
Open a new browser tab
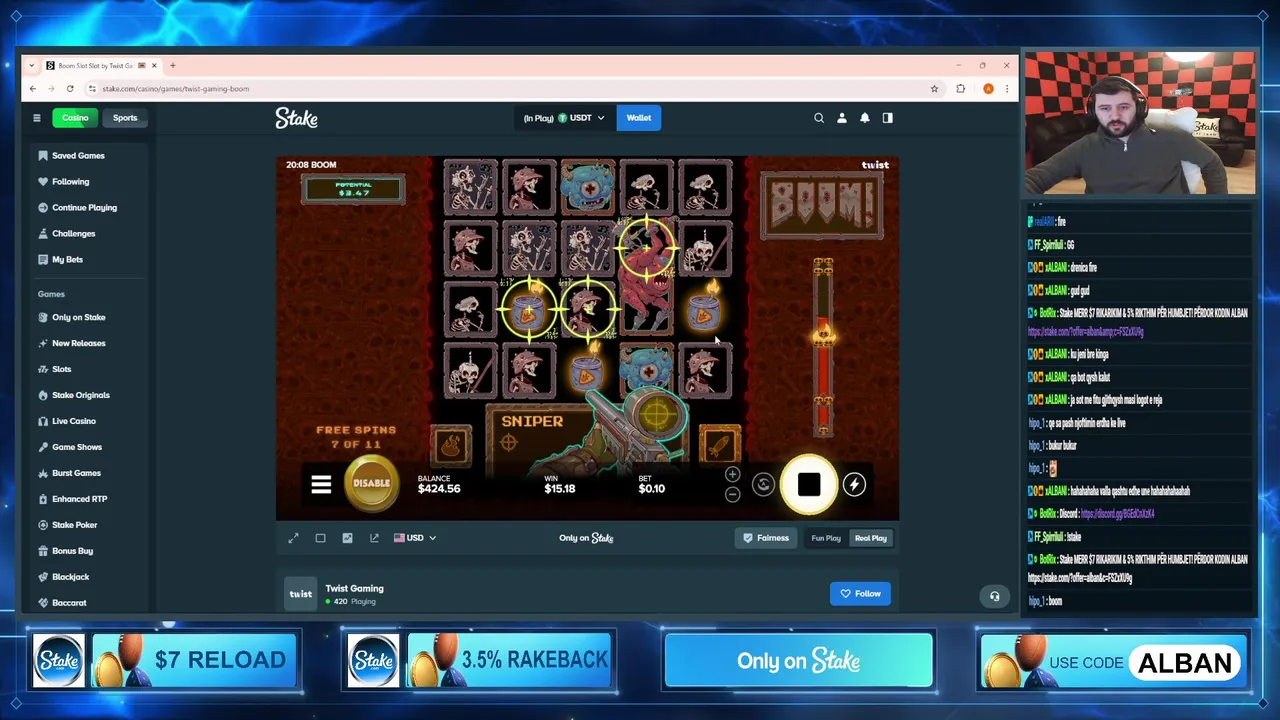172,66
